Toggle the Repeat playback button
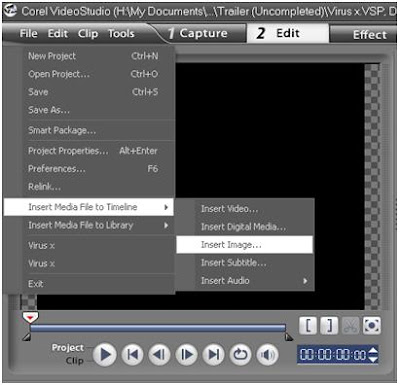Viewport: 400px width, 385px height. point(240,354)
